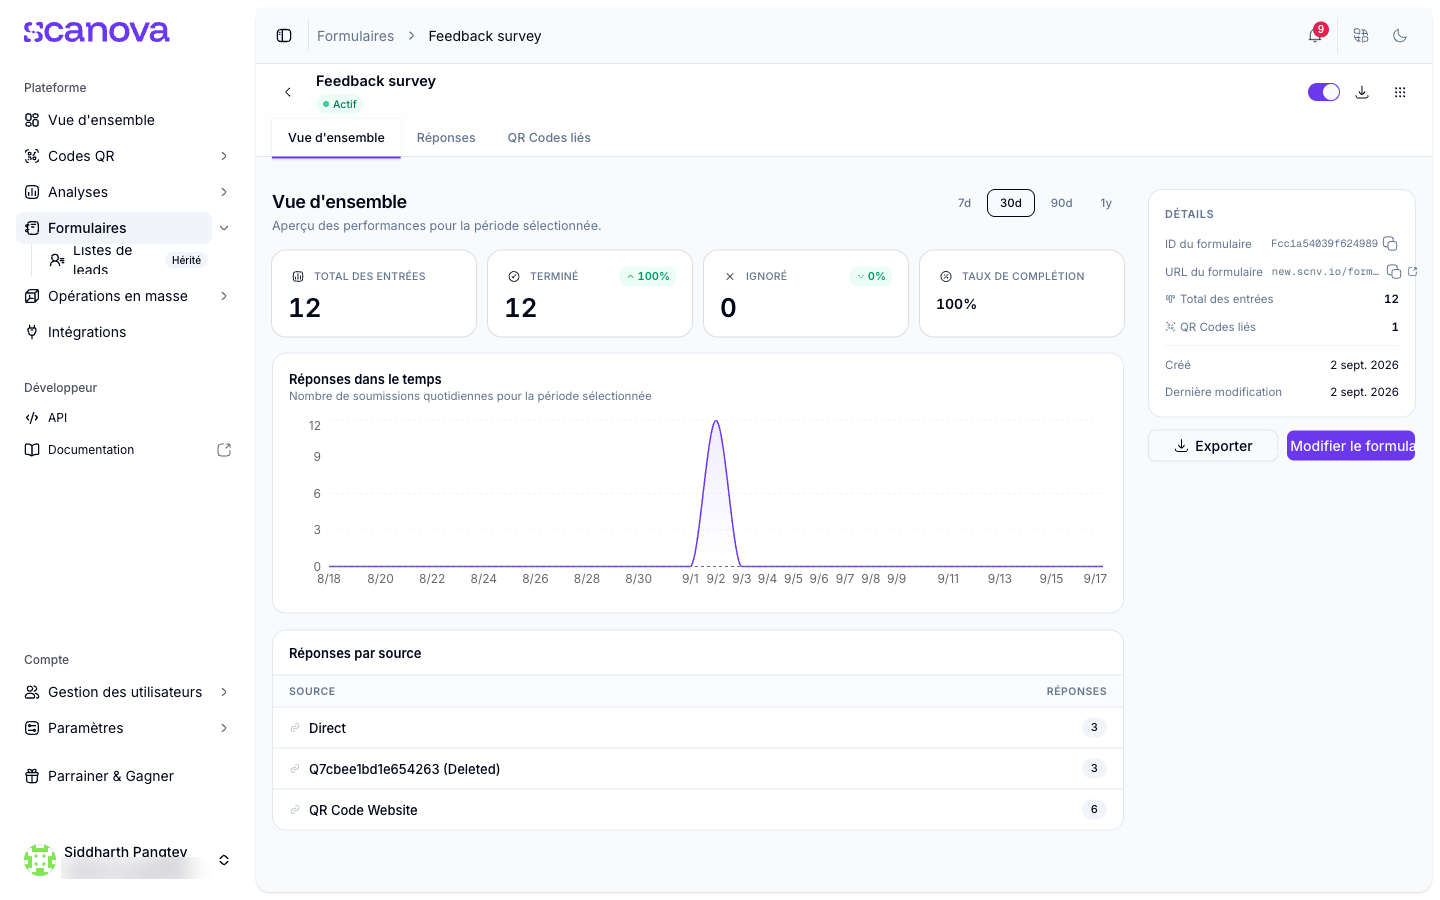Expand the Opérations en masse submenu

tap(224, 296)
